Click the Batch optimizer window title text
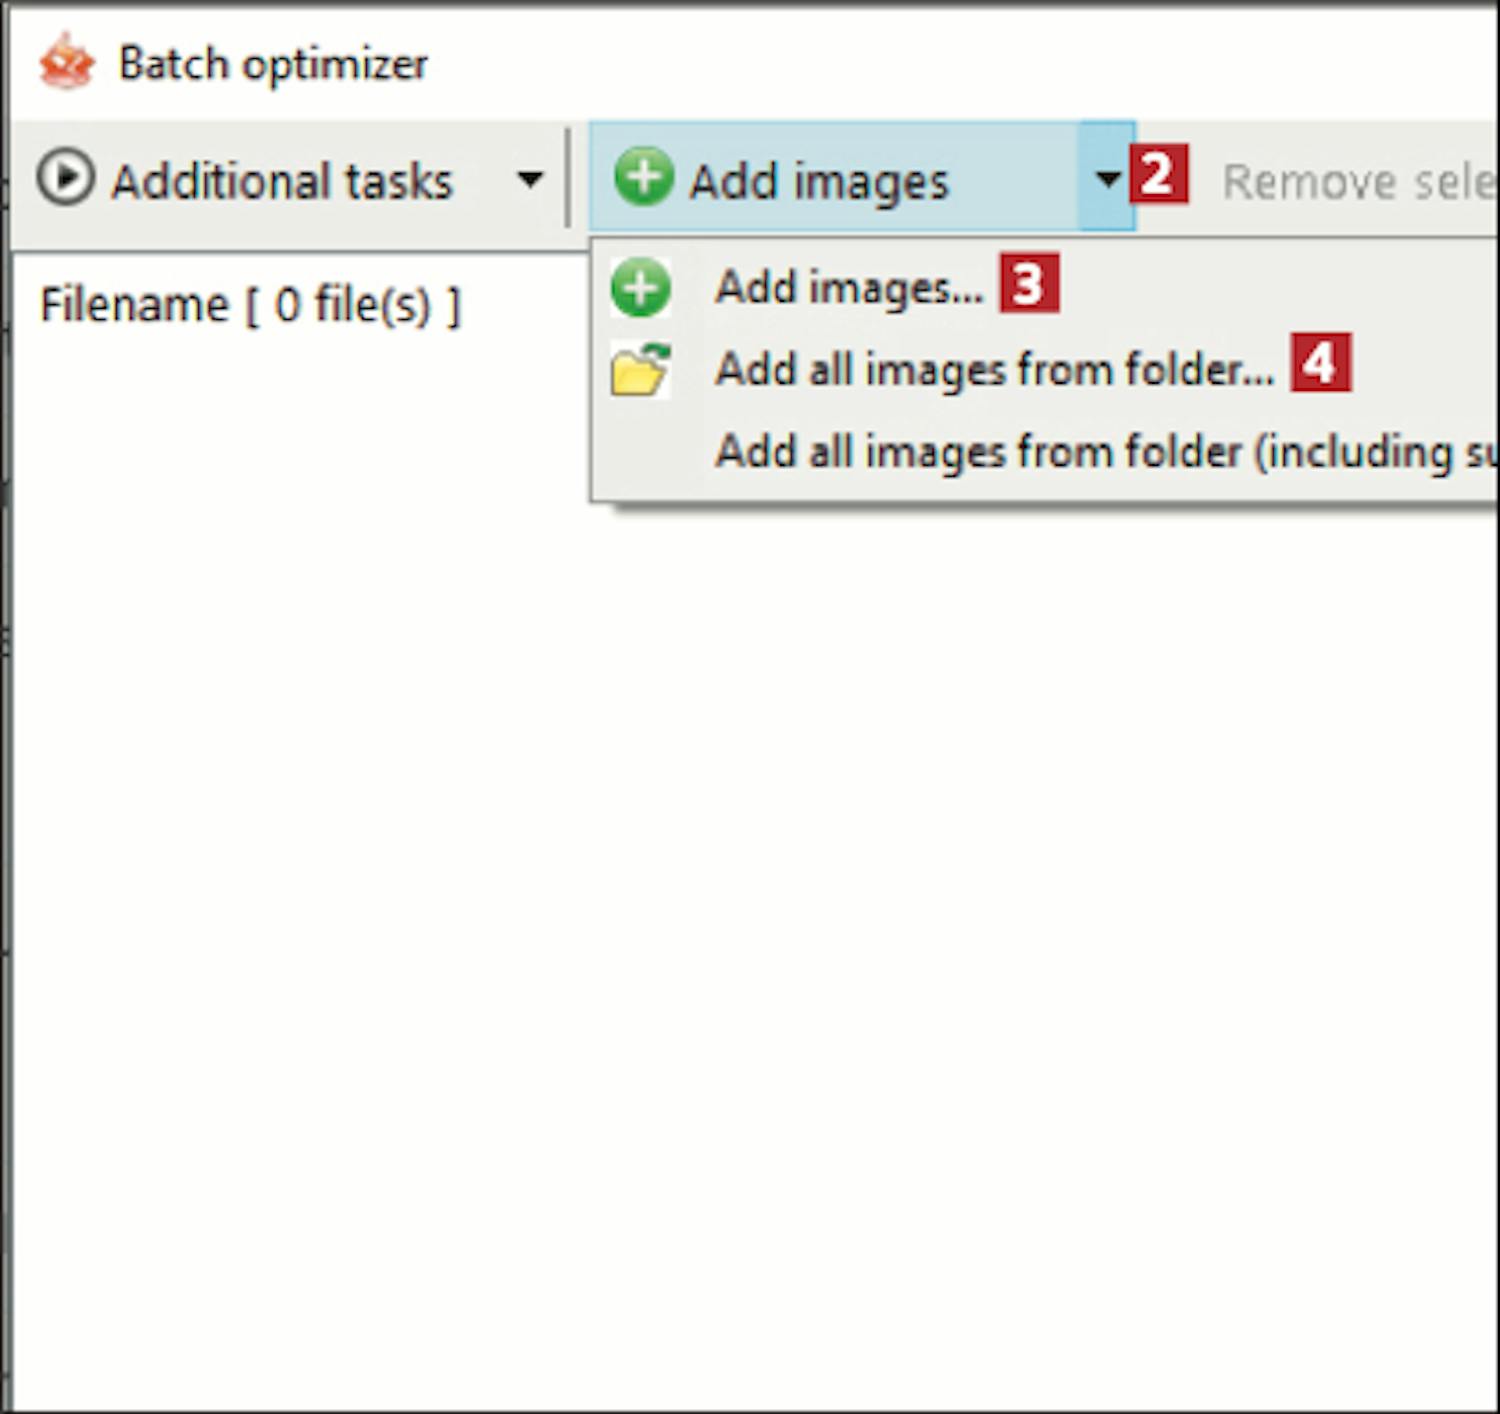The image size is (1500, 1414). click(x=273, y=64)
